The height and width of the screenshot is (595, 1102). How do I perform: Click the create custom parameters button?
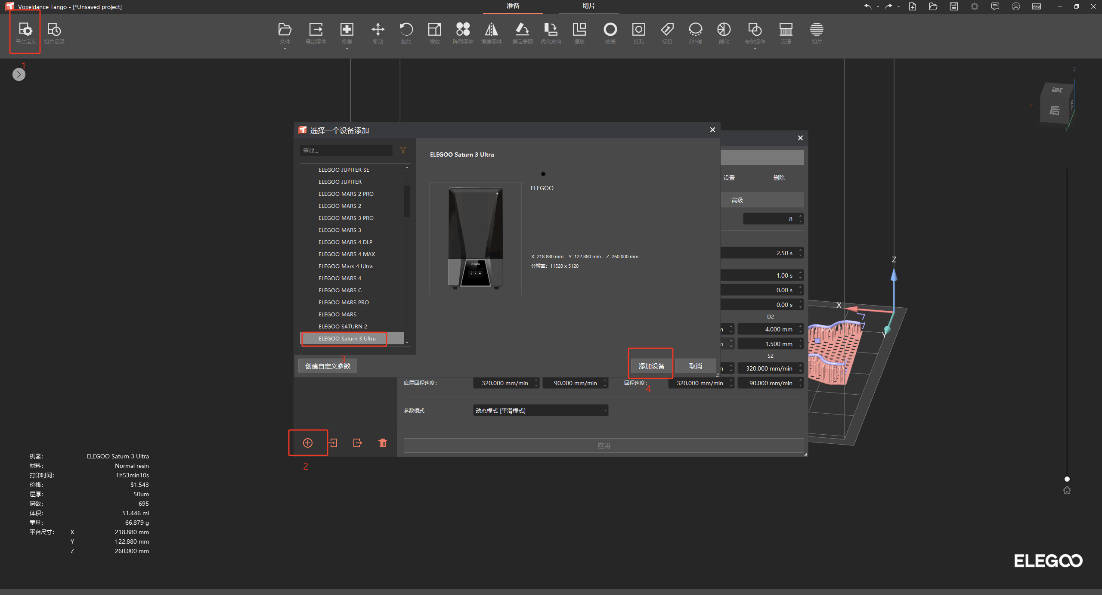coord(328,366)
